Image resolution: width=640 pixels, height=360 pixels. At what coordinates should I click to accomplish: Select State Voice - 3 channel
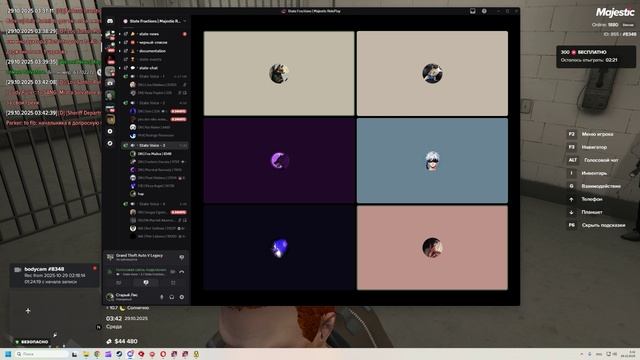[155, 145]
